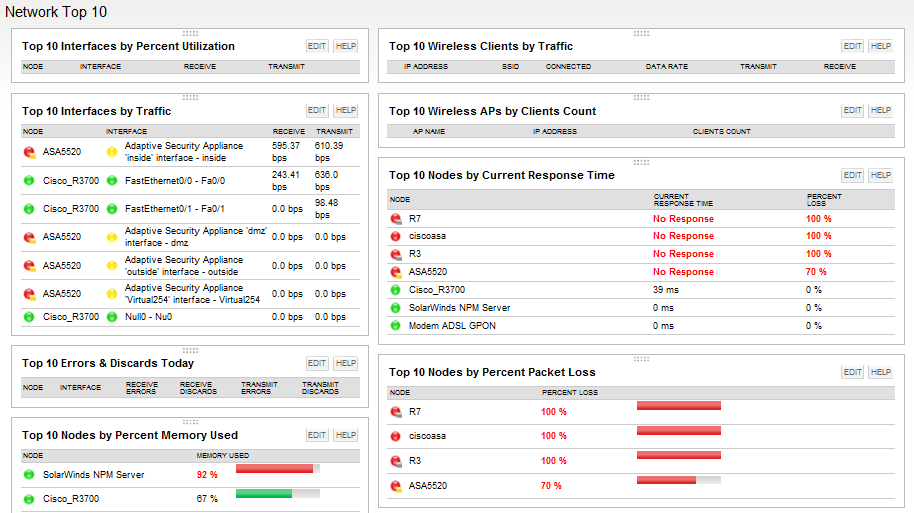Click yellow status icon of 'outside' interface
Screen dimensions: 914x513
(112, 266)
